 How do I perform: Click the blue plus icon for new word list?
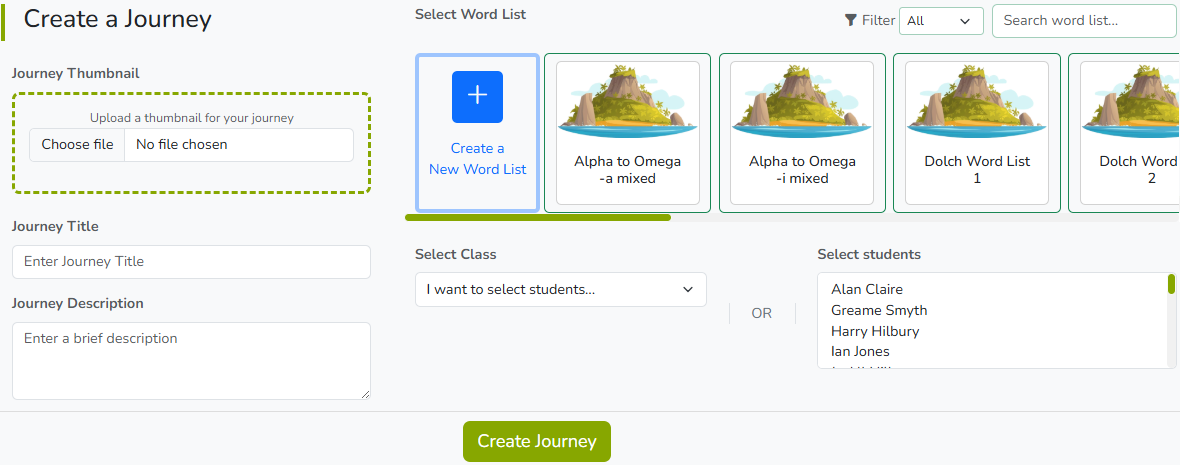477,96
